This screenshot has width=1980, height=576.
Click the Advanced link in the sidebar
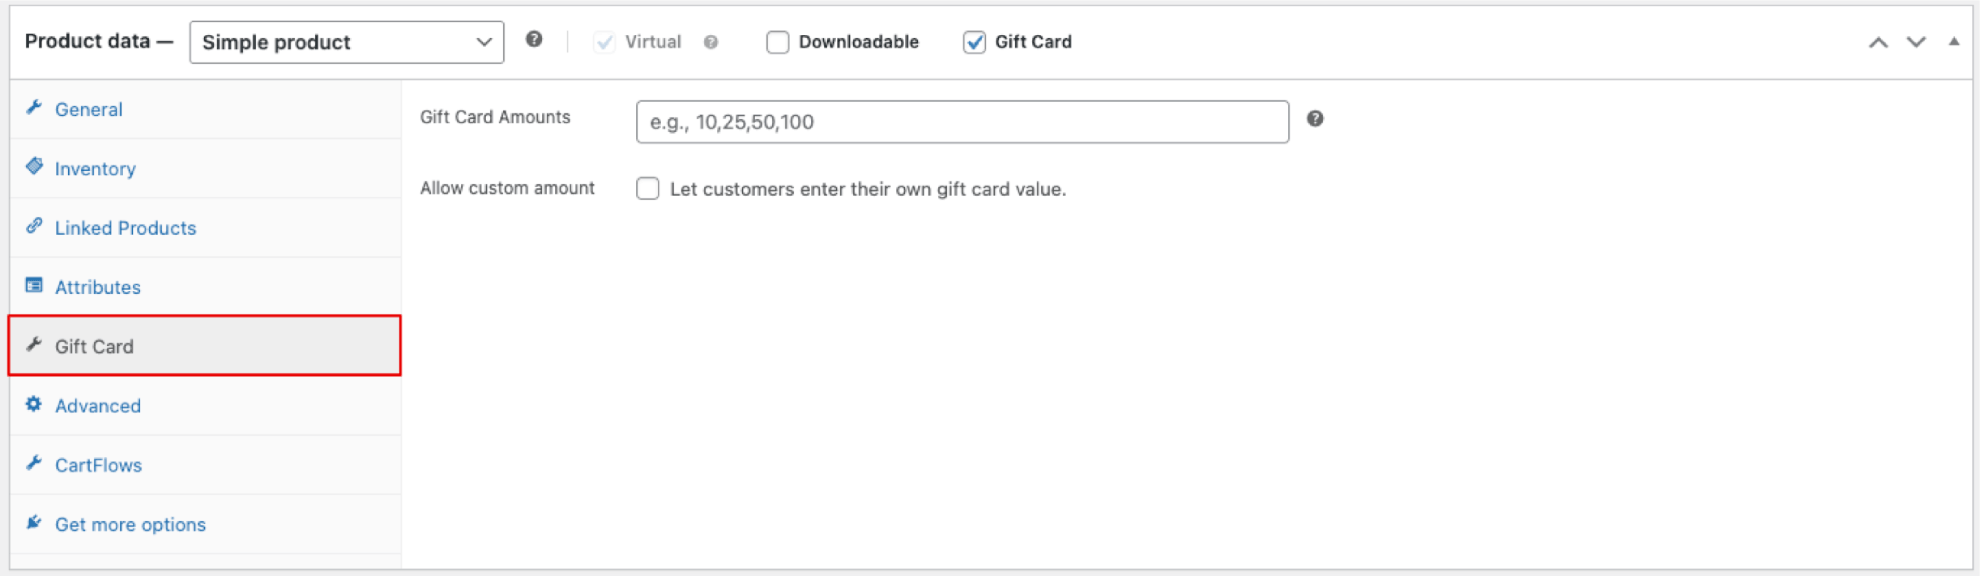(x=97, y=405)
